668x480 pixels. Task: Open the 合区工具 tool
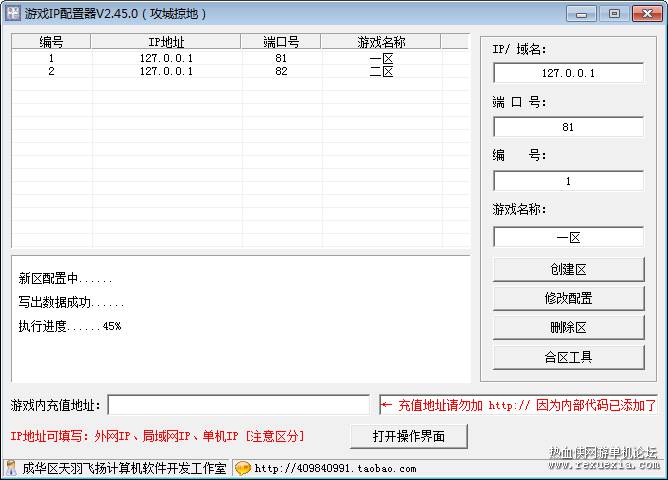[x=568, y=357]
